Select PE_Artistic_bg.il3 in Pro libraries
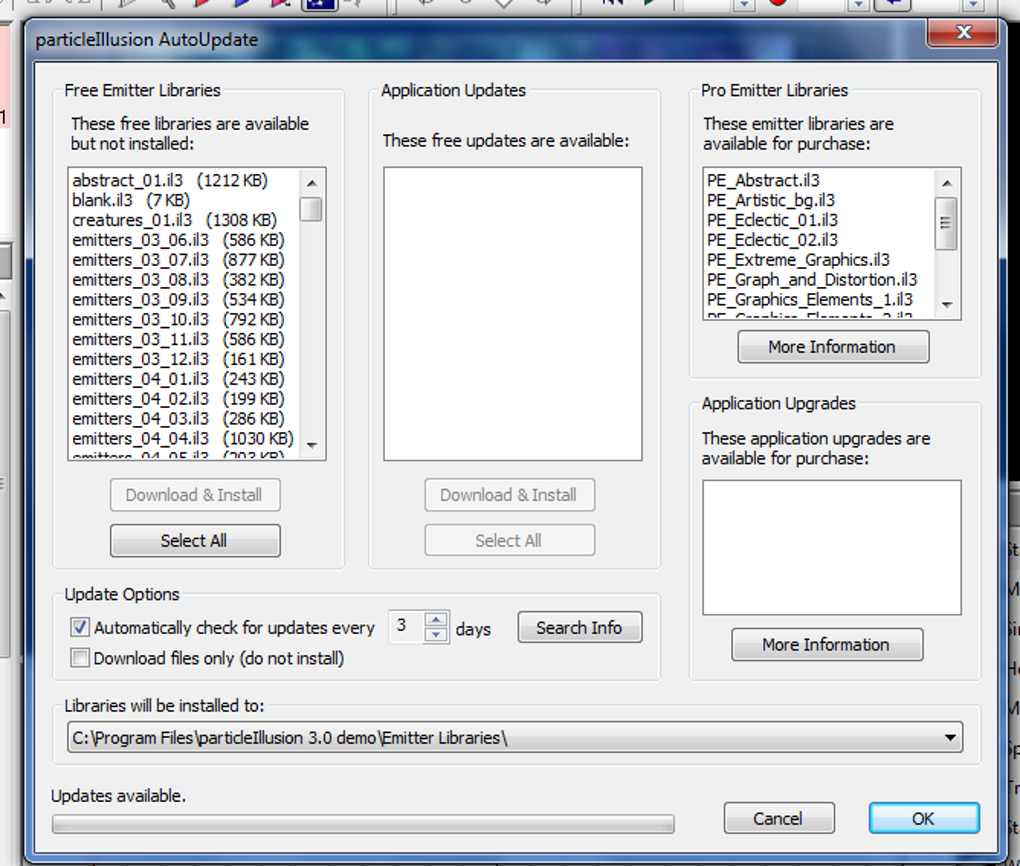1020x866 pixels. [771, 200]
